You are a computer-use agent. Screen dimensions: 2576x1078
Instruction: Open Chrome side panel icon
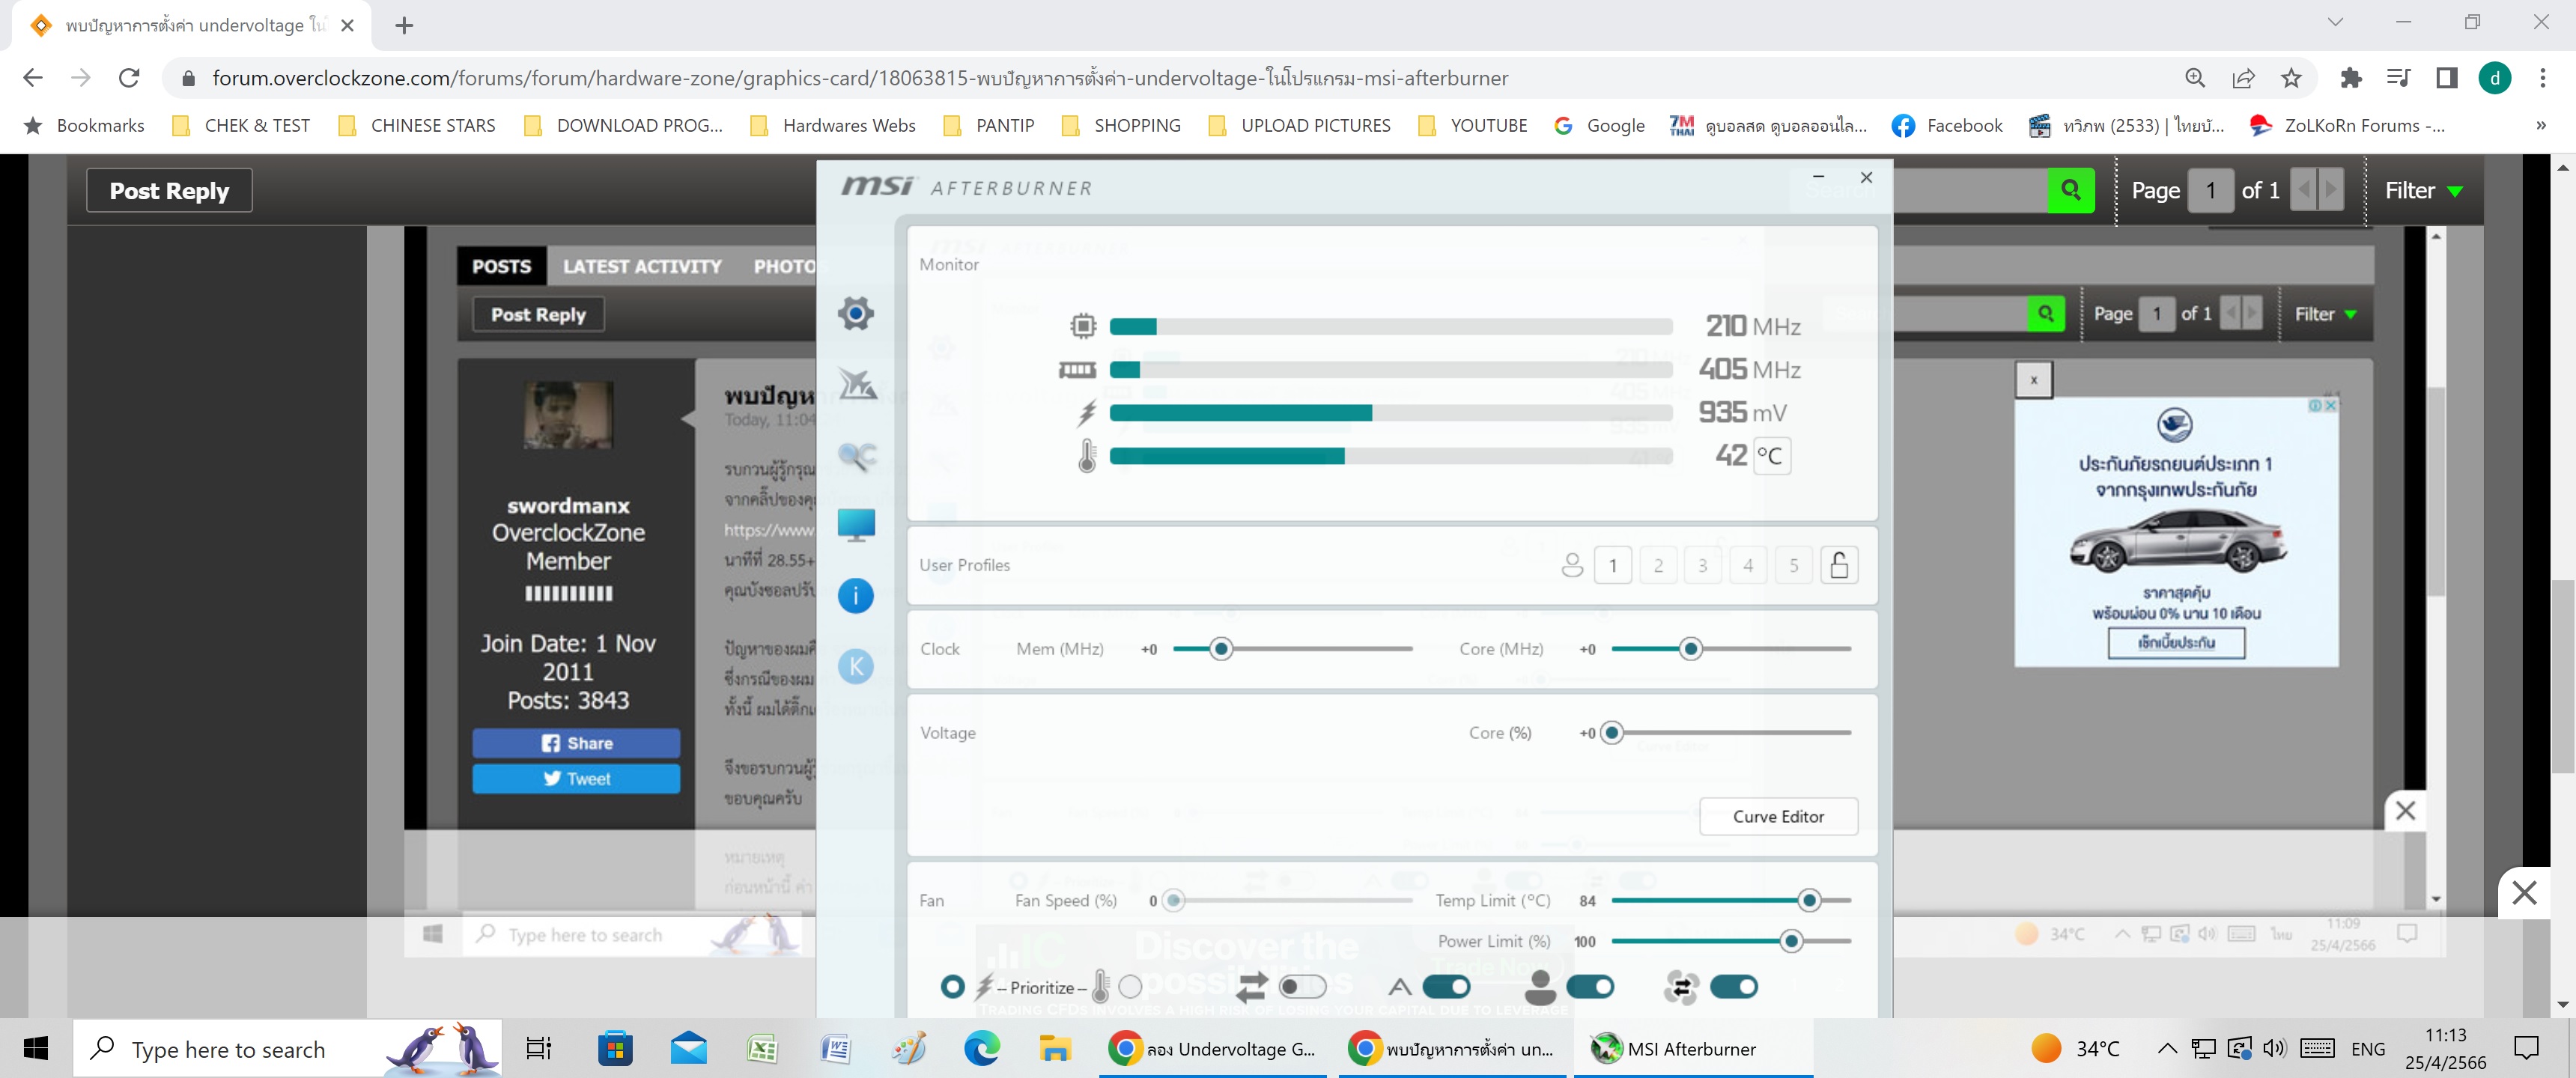(x=2447, y=78)
